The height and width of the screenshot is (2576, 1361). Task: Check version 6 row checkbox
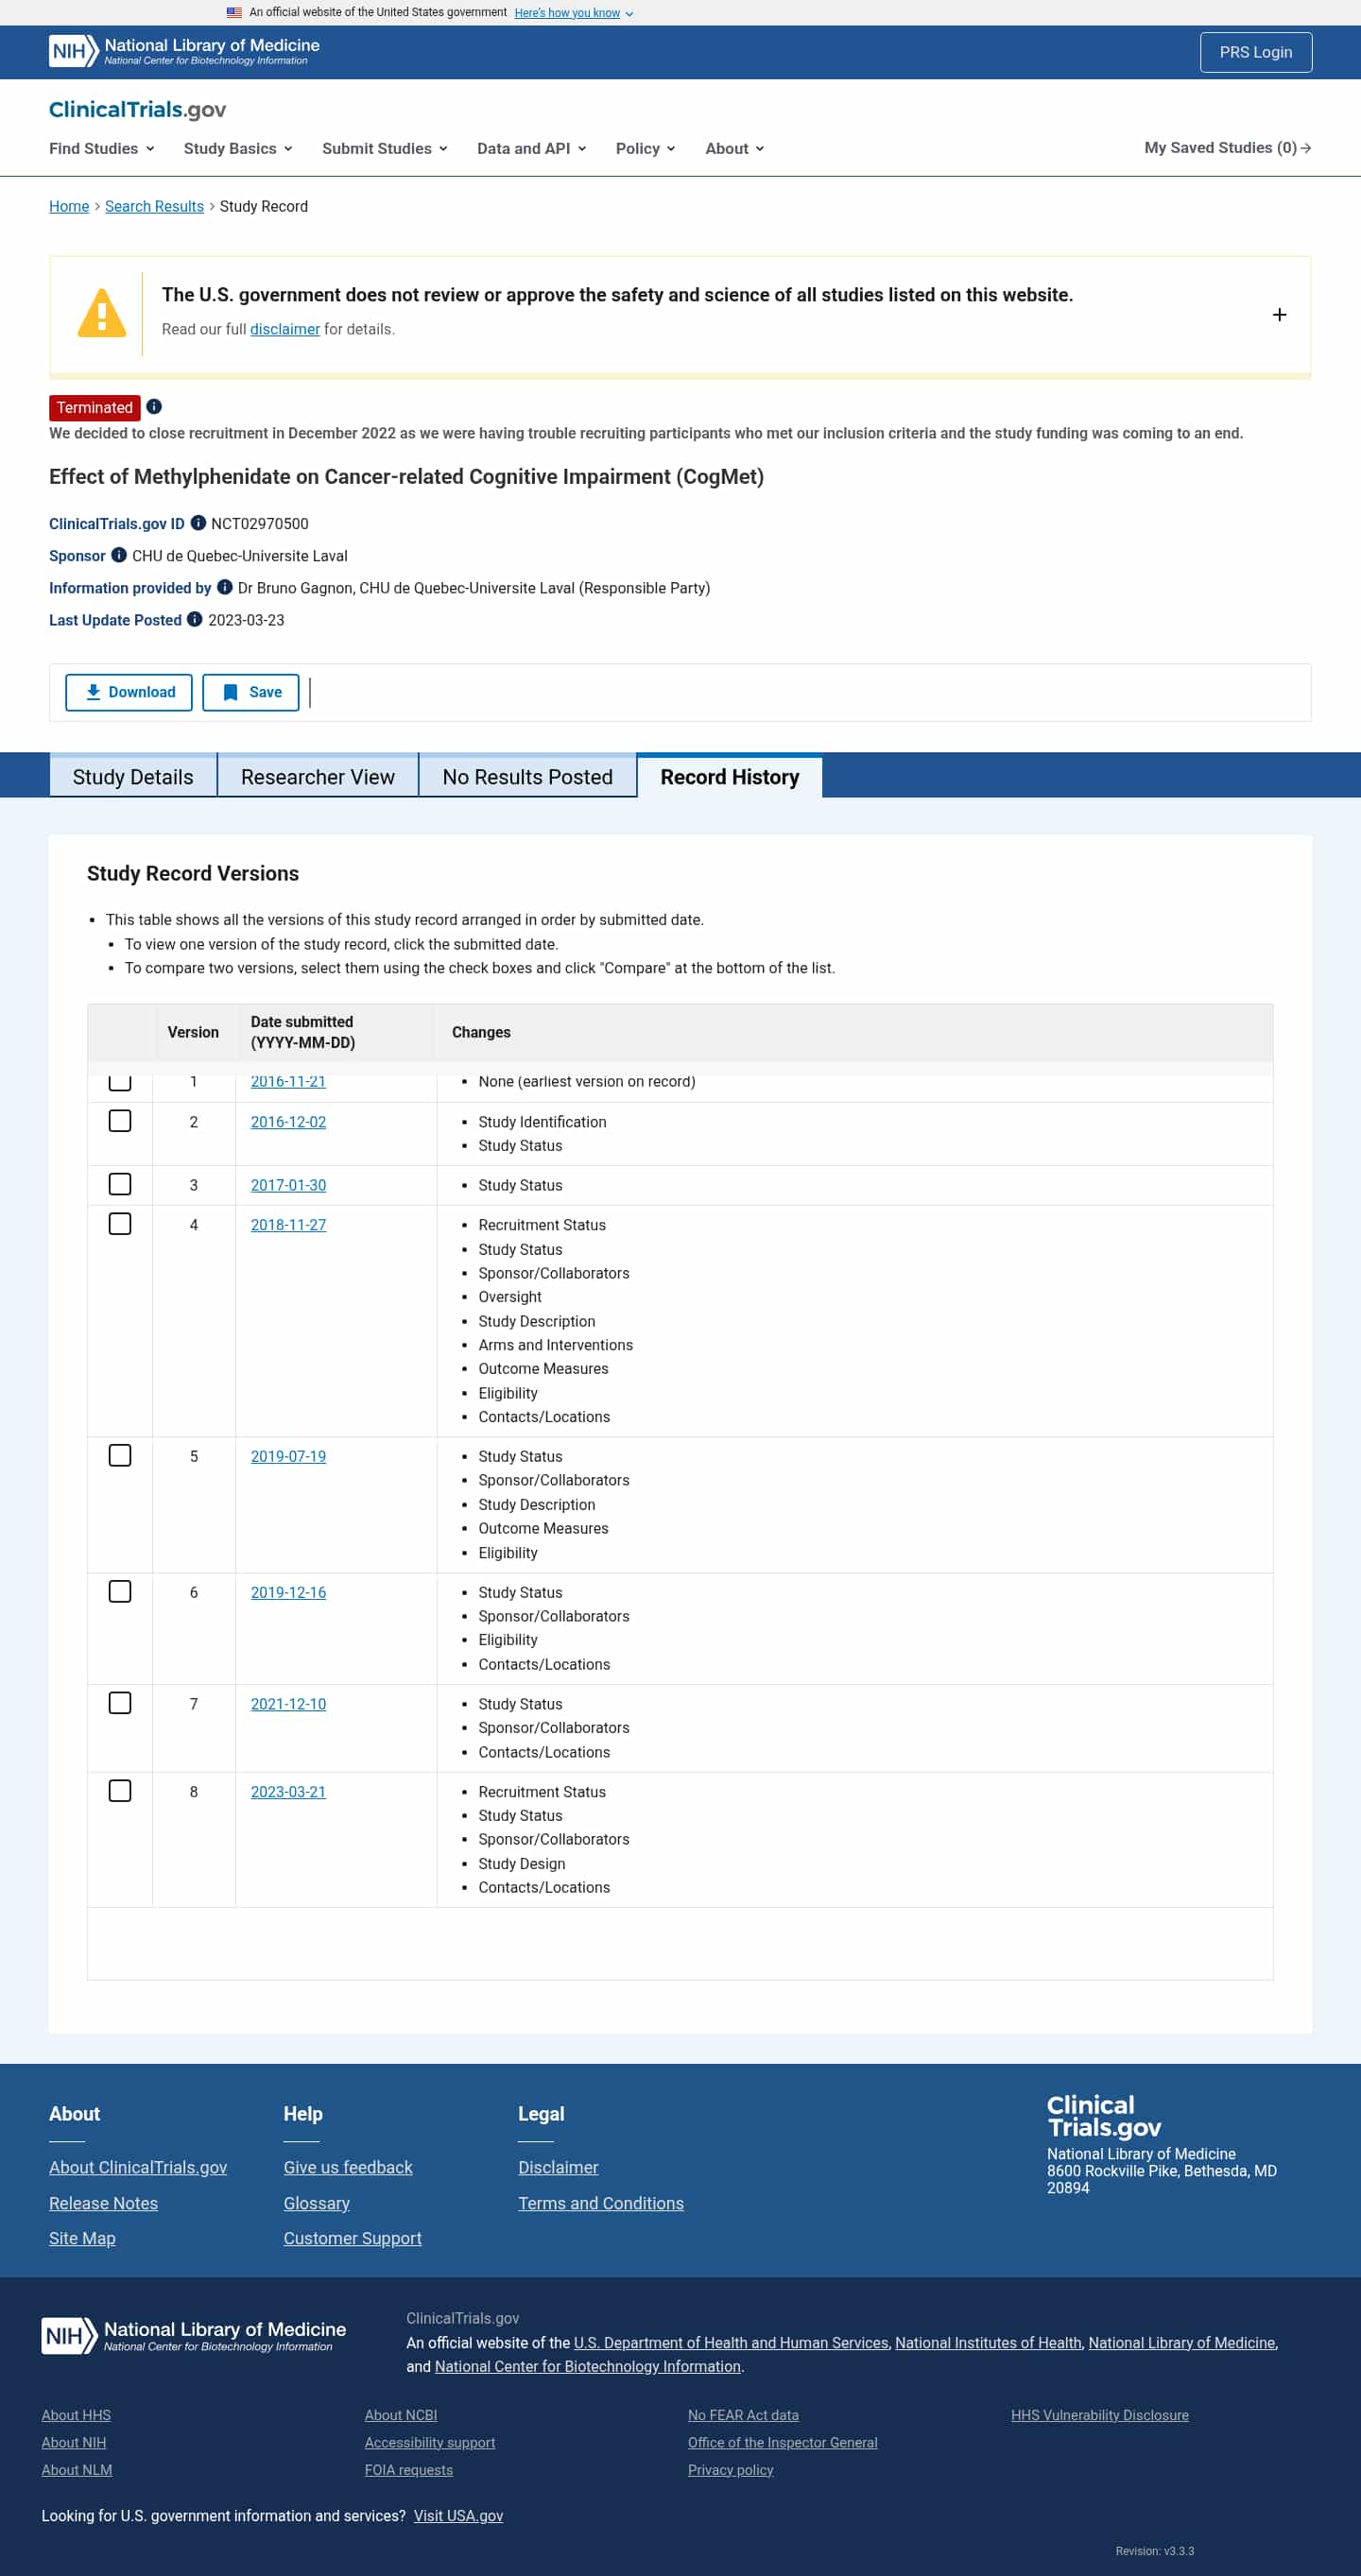(120, 1592)
